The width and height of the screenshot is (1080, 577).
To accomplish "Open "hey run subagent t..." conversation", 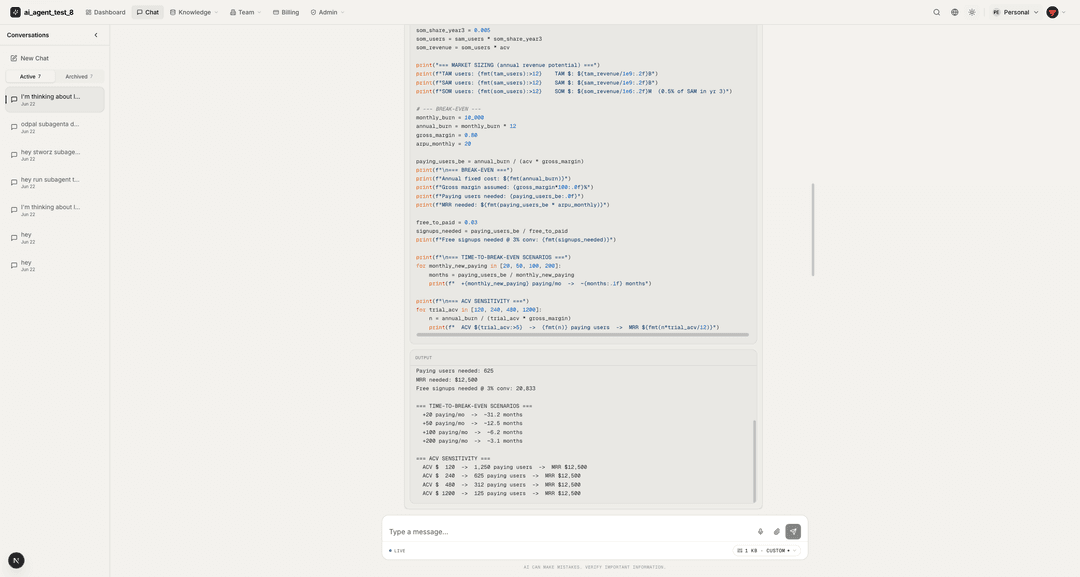I will (x=54, y=182).
